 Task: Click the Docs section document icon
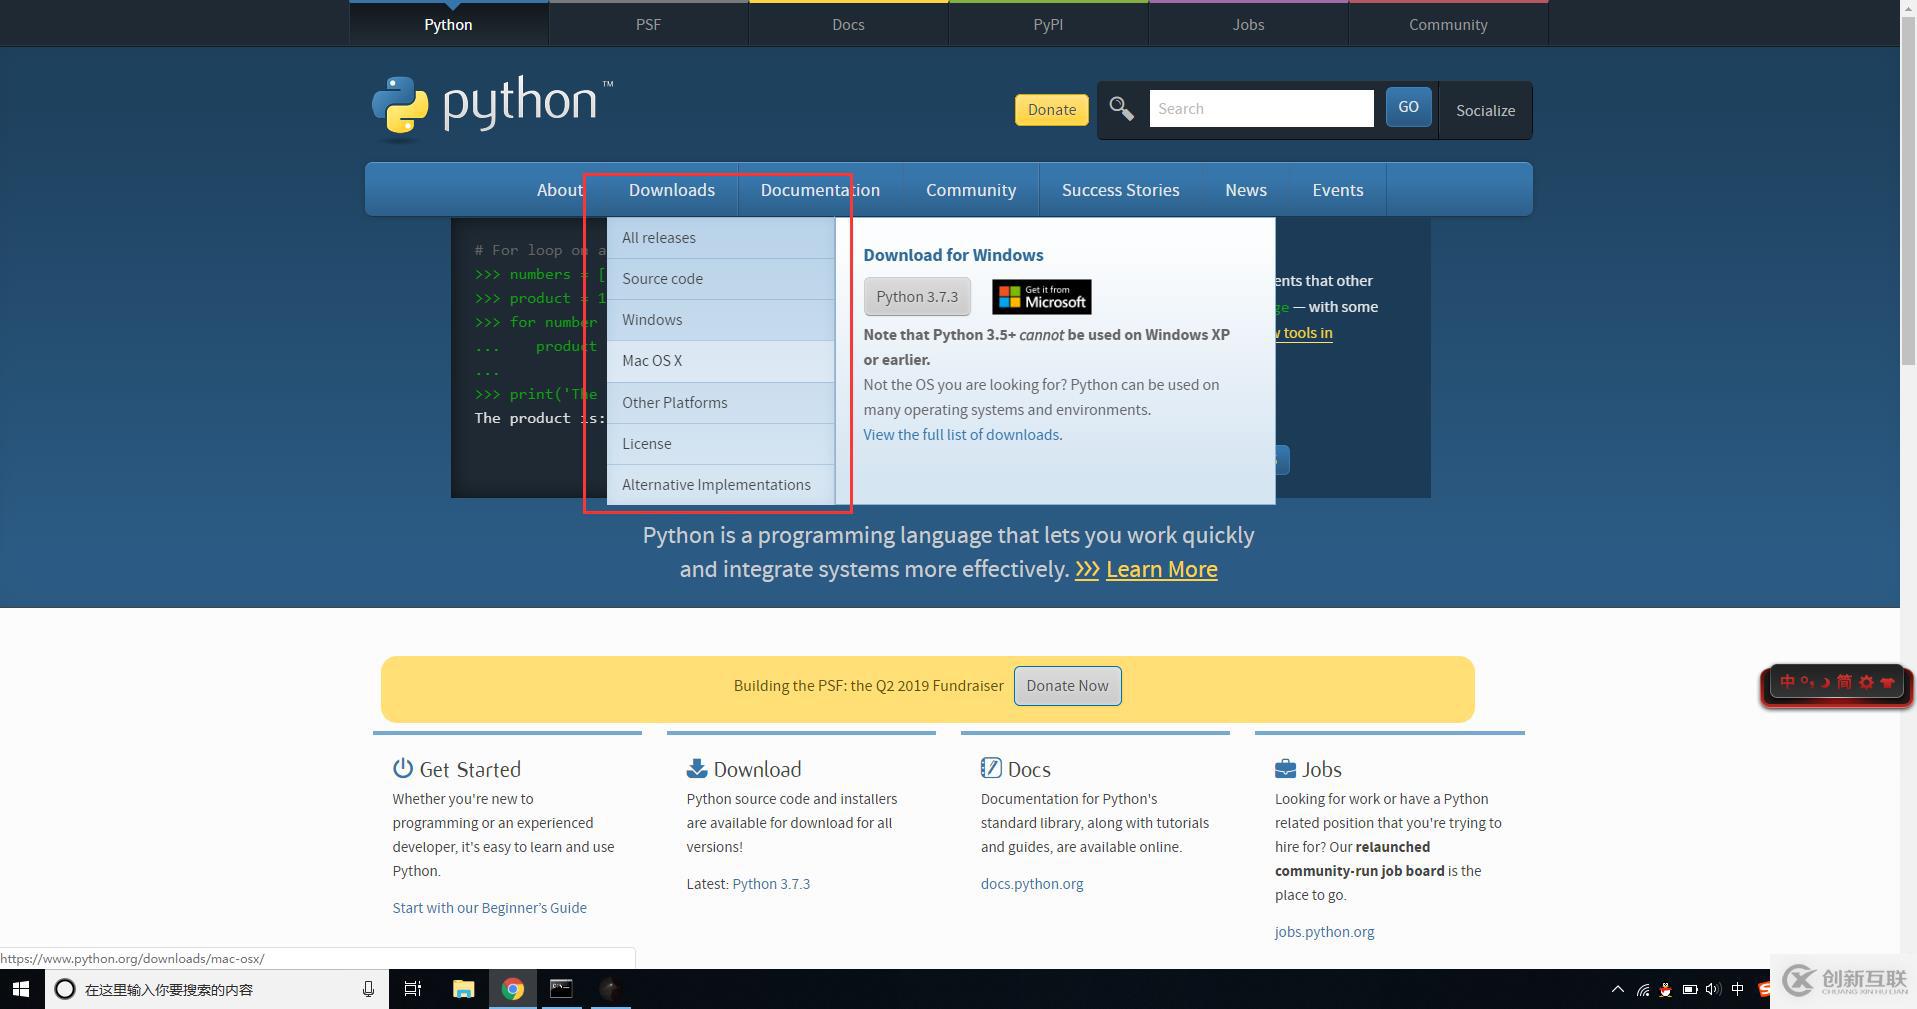point(991,768)
